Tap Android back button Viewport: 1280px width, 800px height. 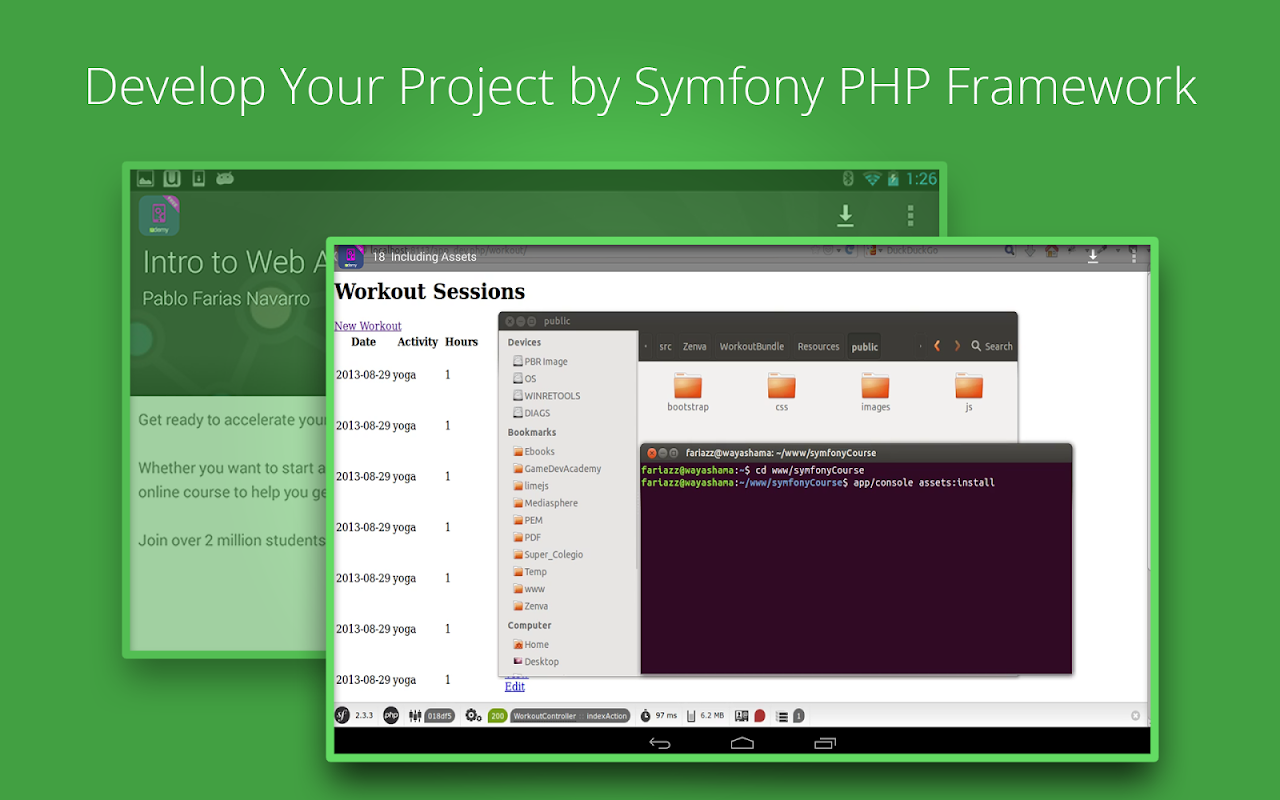click(x=660, y=742)
